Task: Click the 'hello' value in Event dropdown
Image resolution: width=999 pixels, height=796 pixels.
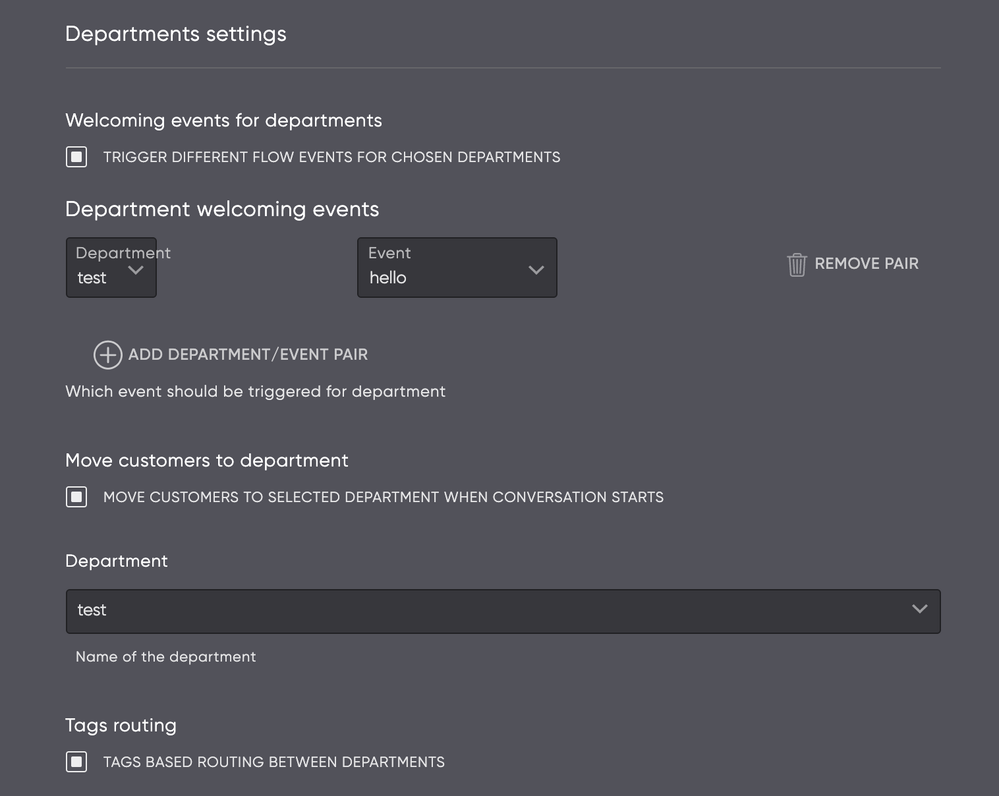Action: coord(388,278)
